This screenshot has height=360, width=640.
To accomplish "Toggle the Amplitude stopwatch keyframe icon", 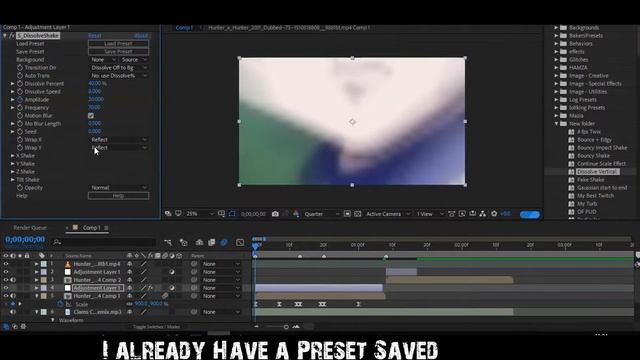I will [20, 100].
